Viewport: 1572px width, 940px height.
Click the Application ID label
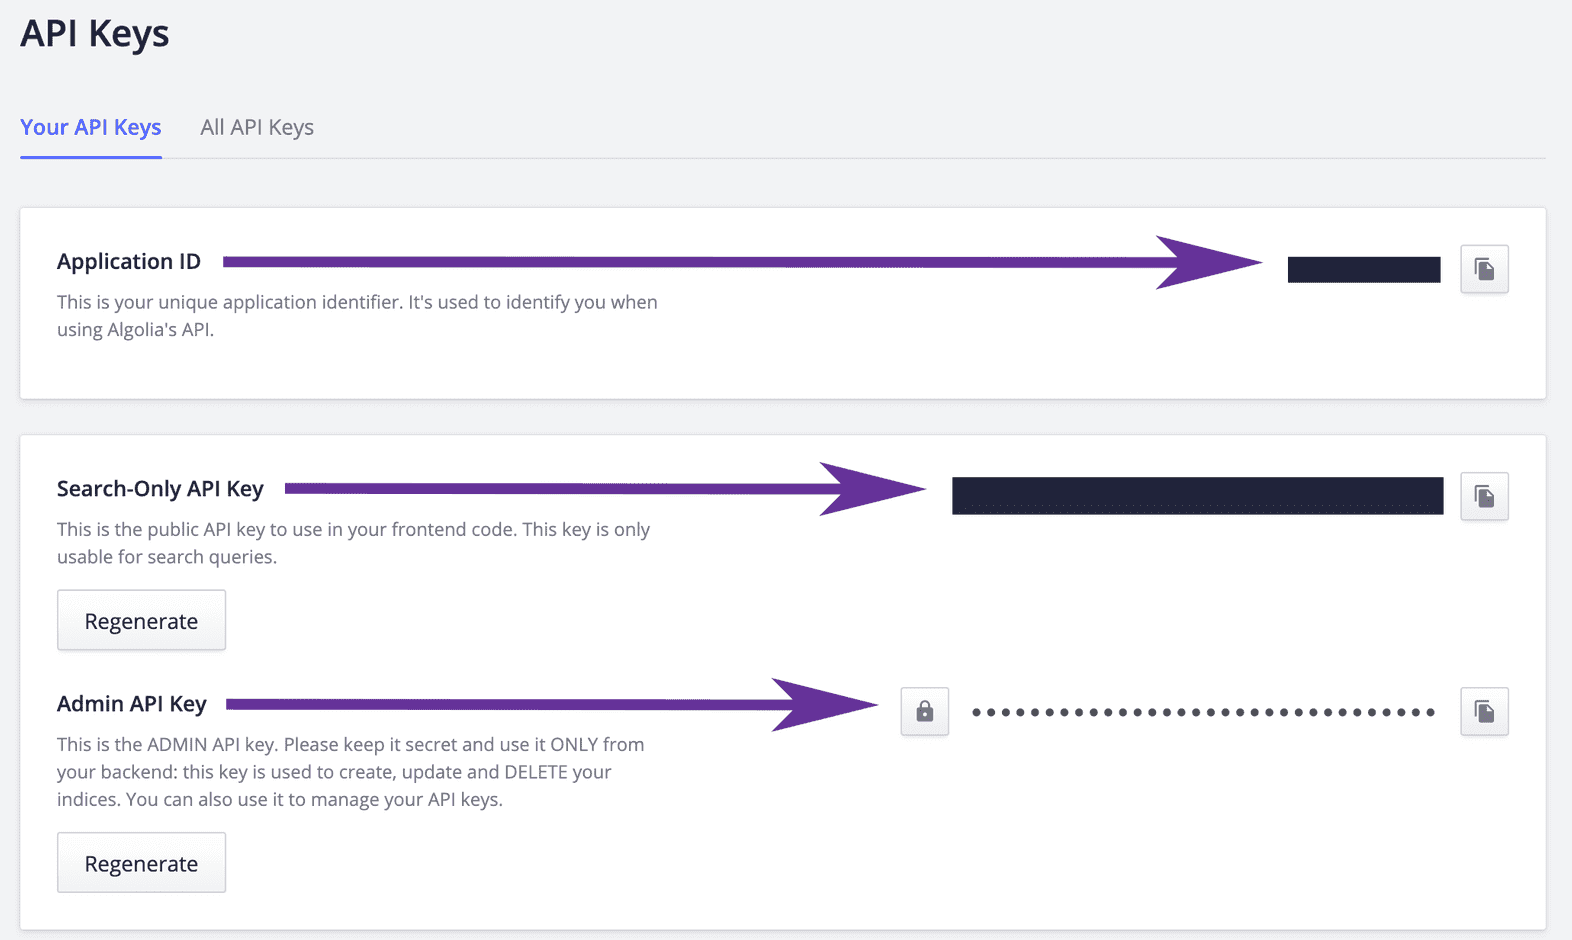click(129, 262)
